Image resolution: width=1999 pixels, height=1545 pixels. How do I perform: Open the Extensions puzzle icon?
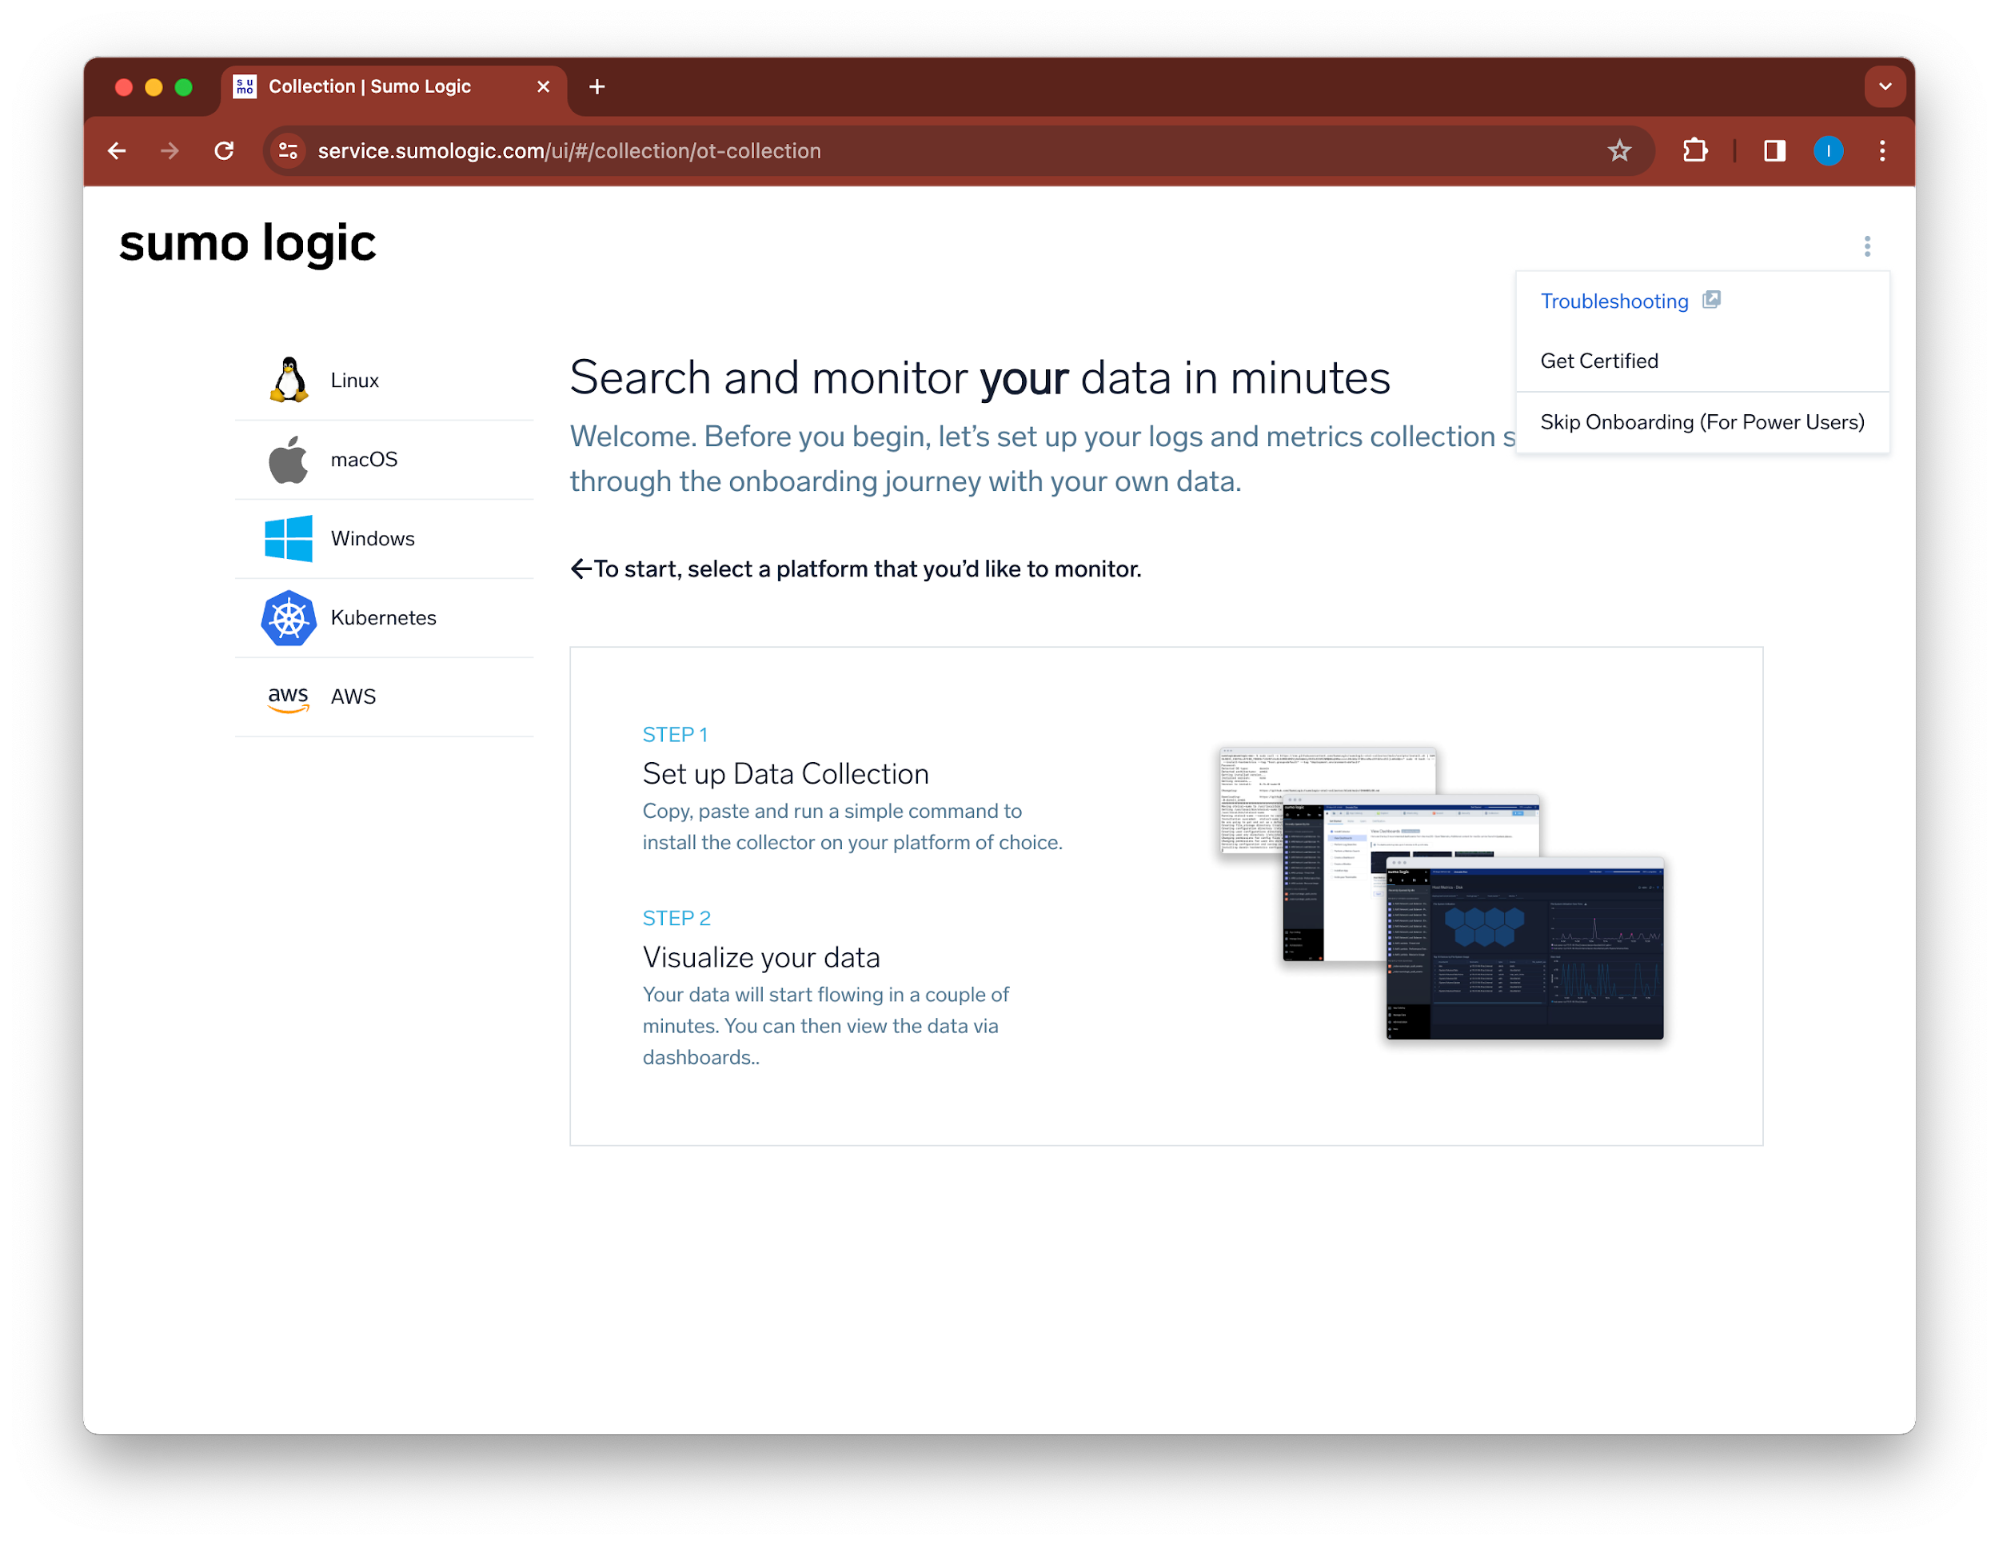1695,151
